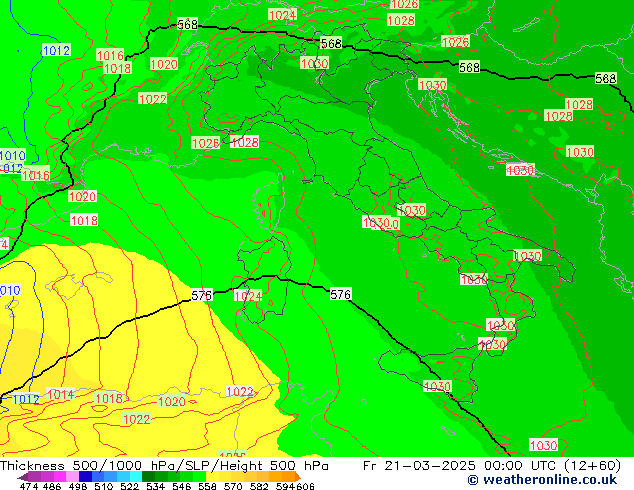Select the forecast date 'Fr 21-03-2025 00:00 UTC (12+60)'
The width and height of the screenshot is (634, 490).
pos(492,466)
